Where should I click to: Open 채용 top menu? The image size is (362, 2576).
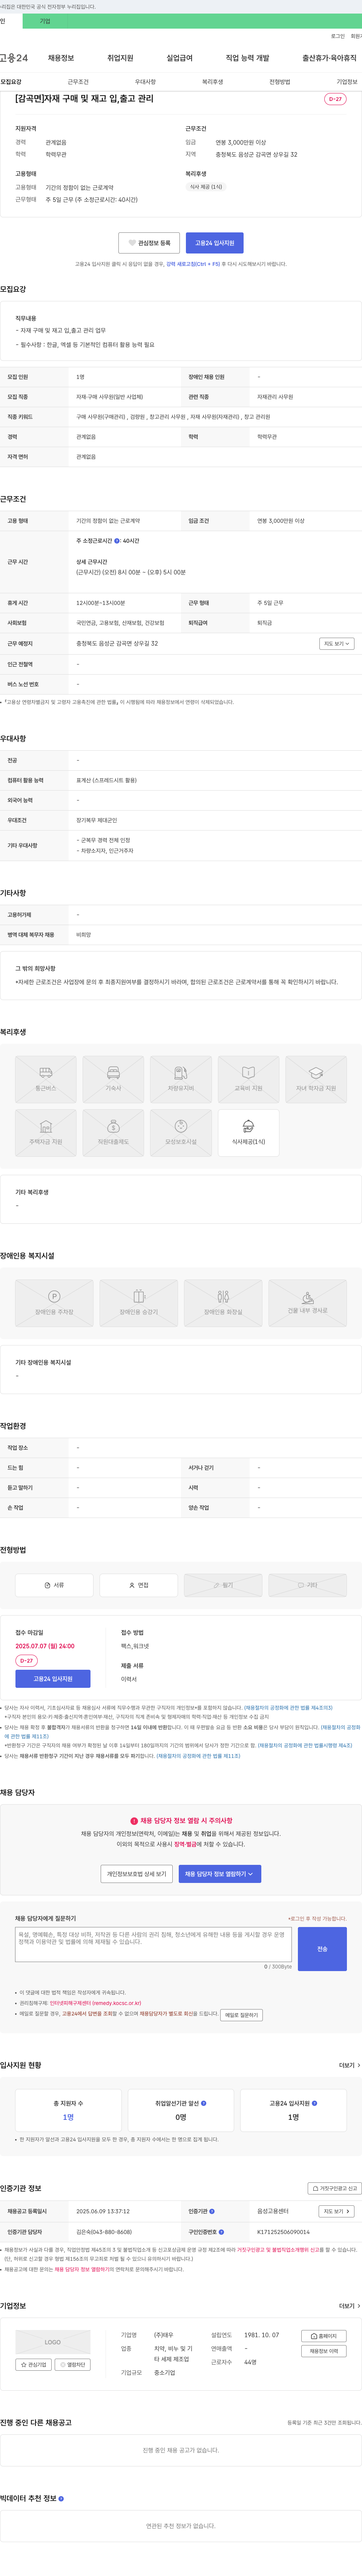pyautogui.click(x=61, y=58)
